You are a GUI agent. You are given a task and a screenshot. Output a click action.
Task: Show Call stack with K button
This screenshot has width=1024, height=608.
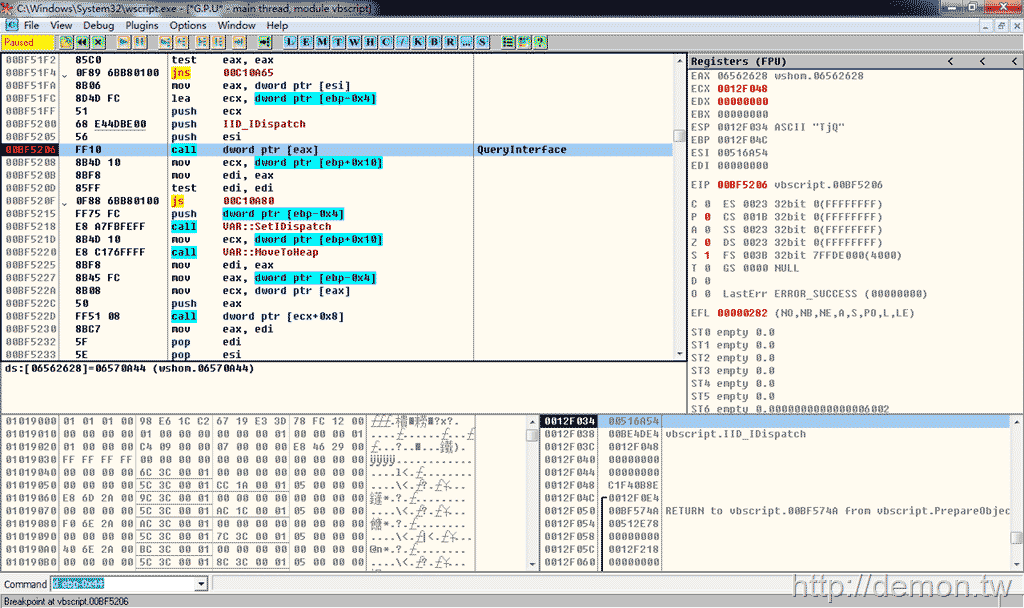[x=418, y=42]
